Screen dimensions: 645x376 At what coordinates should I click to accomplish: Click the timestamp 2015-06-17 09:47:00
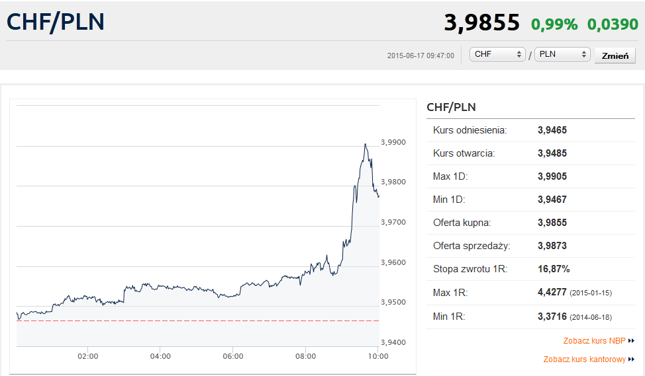pos(420,56)
